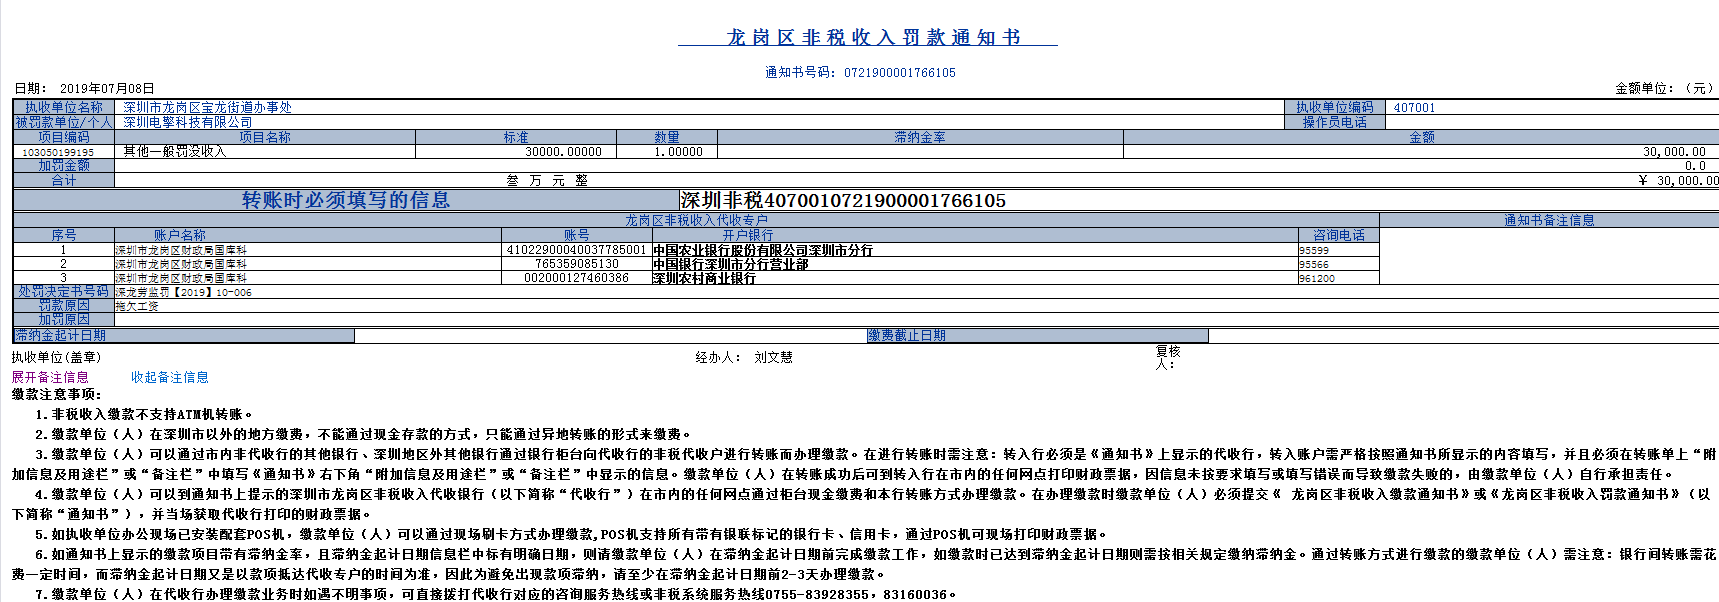The image size is (1719, 602).
Task: Select account number 765359085130
Action: 577,264
